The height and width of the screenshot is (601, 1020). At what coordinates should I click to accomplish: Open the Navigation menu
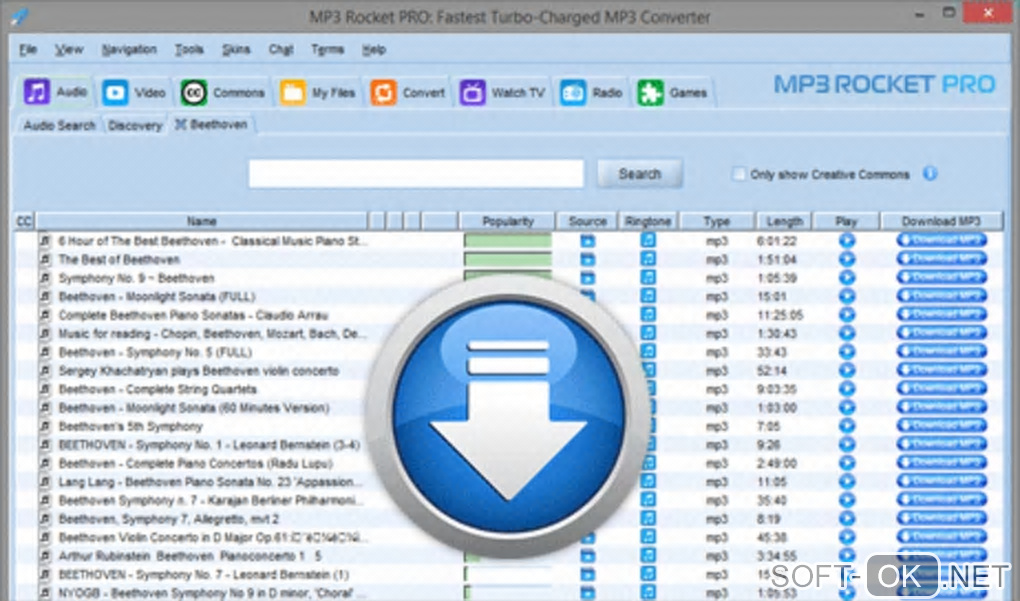pos(129,49)
